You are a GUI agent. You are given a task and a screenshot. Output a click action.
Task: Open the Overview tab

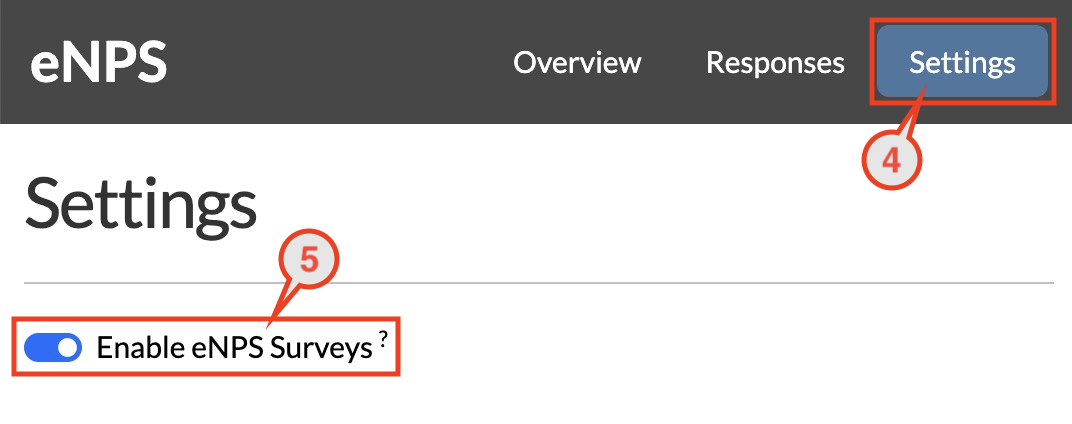[x=578, y=63]
